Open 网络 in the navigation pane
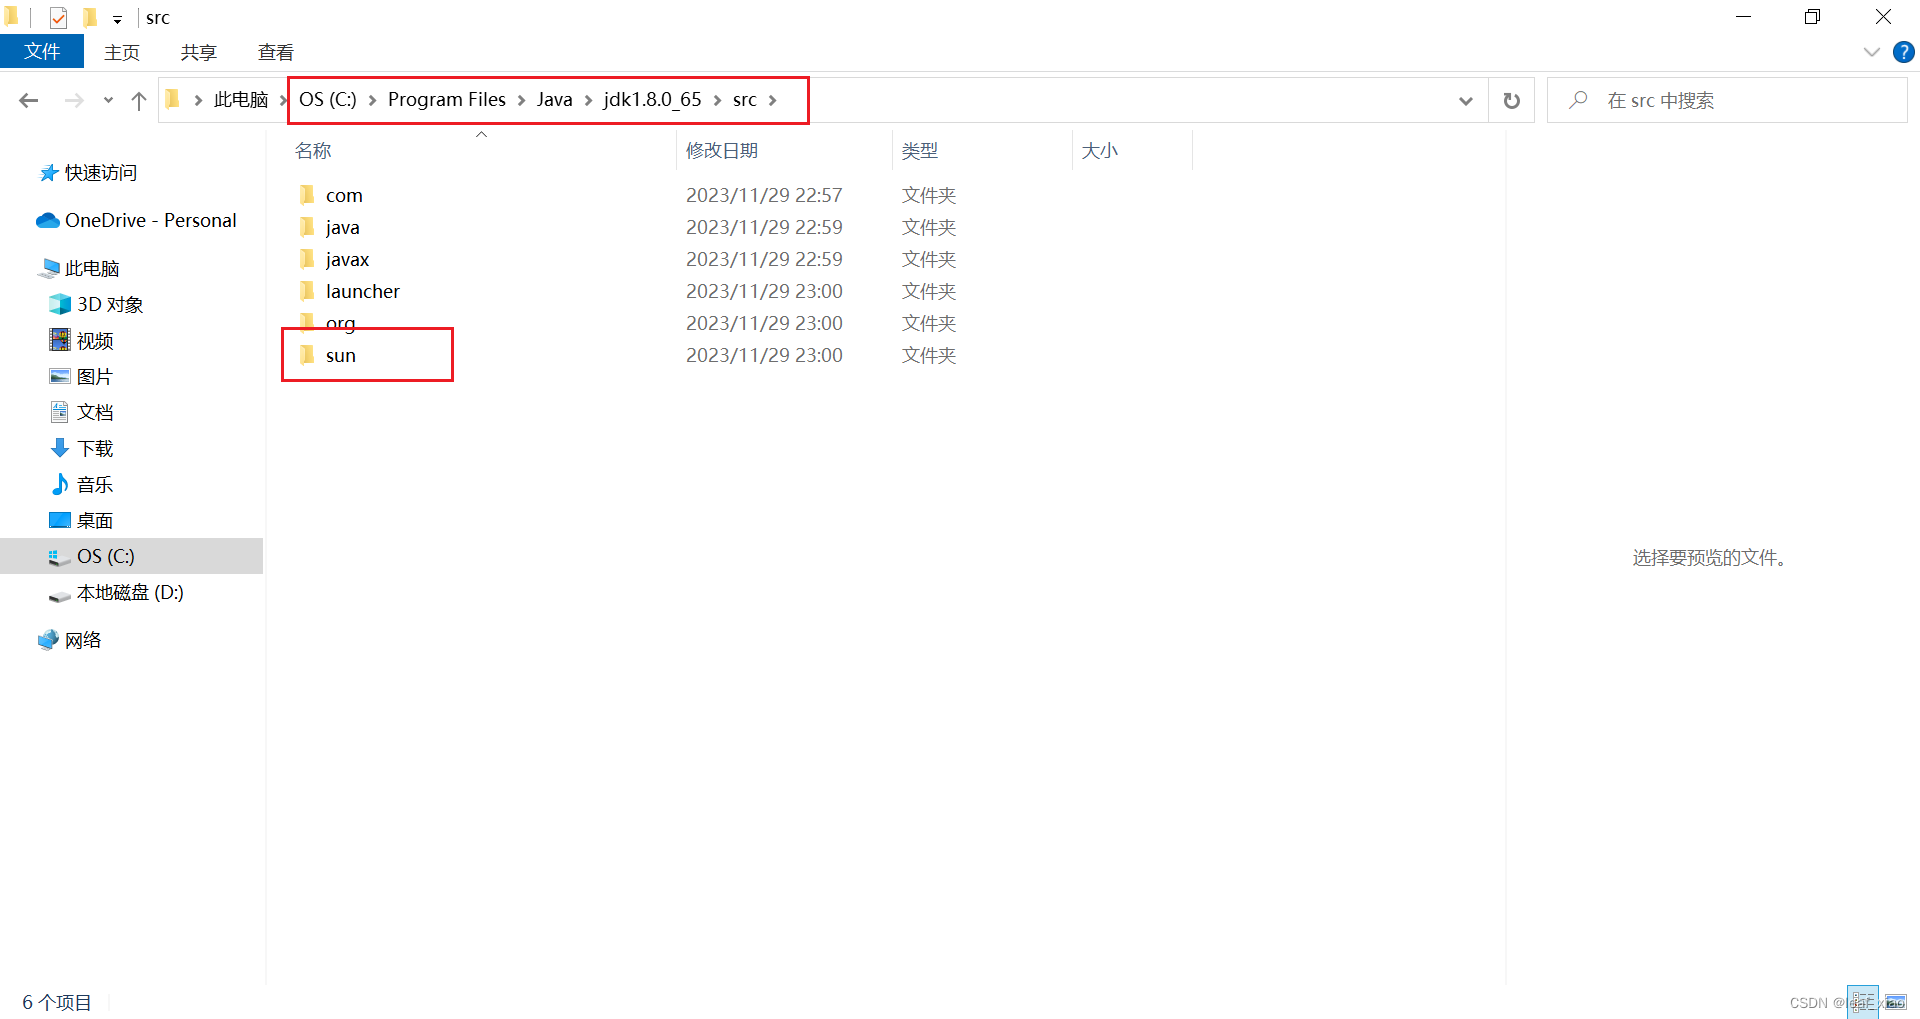This screenshot has height=1019, width=1920. tap(83, 640)
